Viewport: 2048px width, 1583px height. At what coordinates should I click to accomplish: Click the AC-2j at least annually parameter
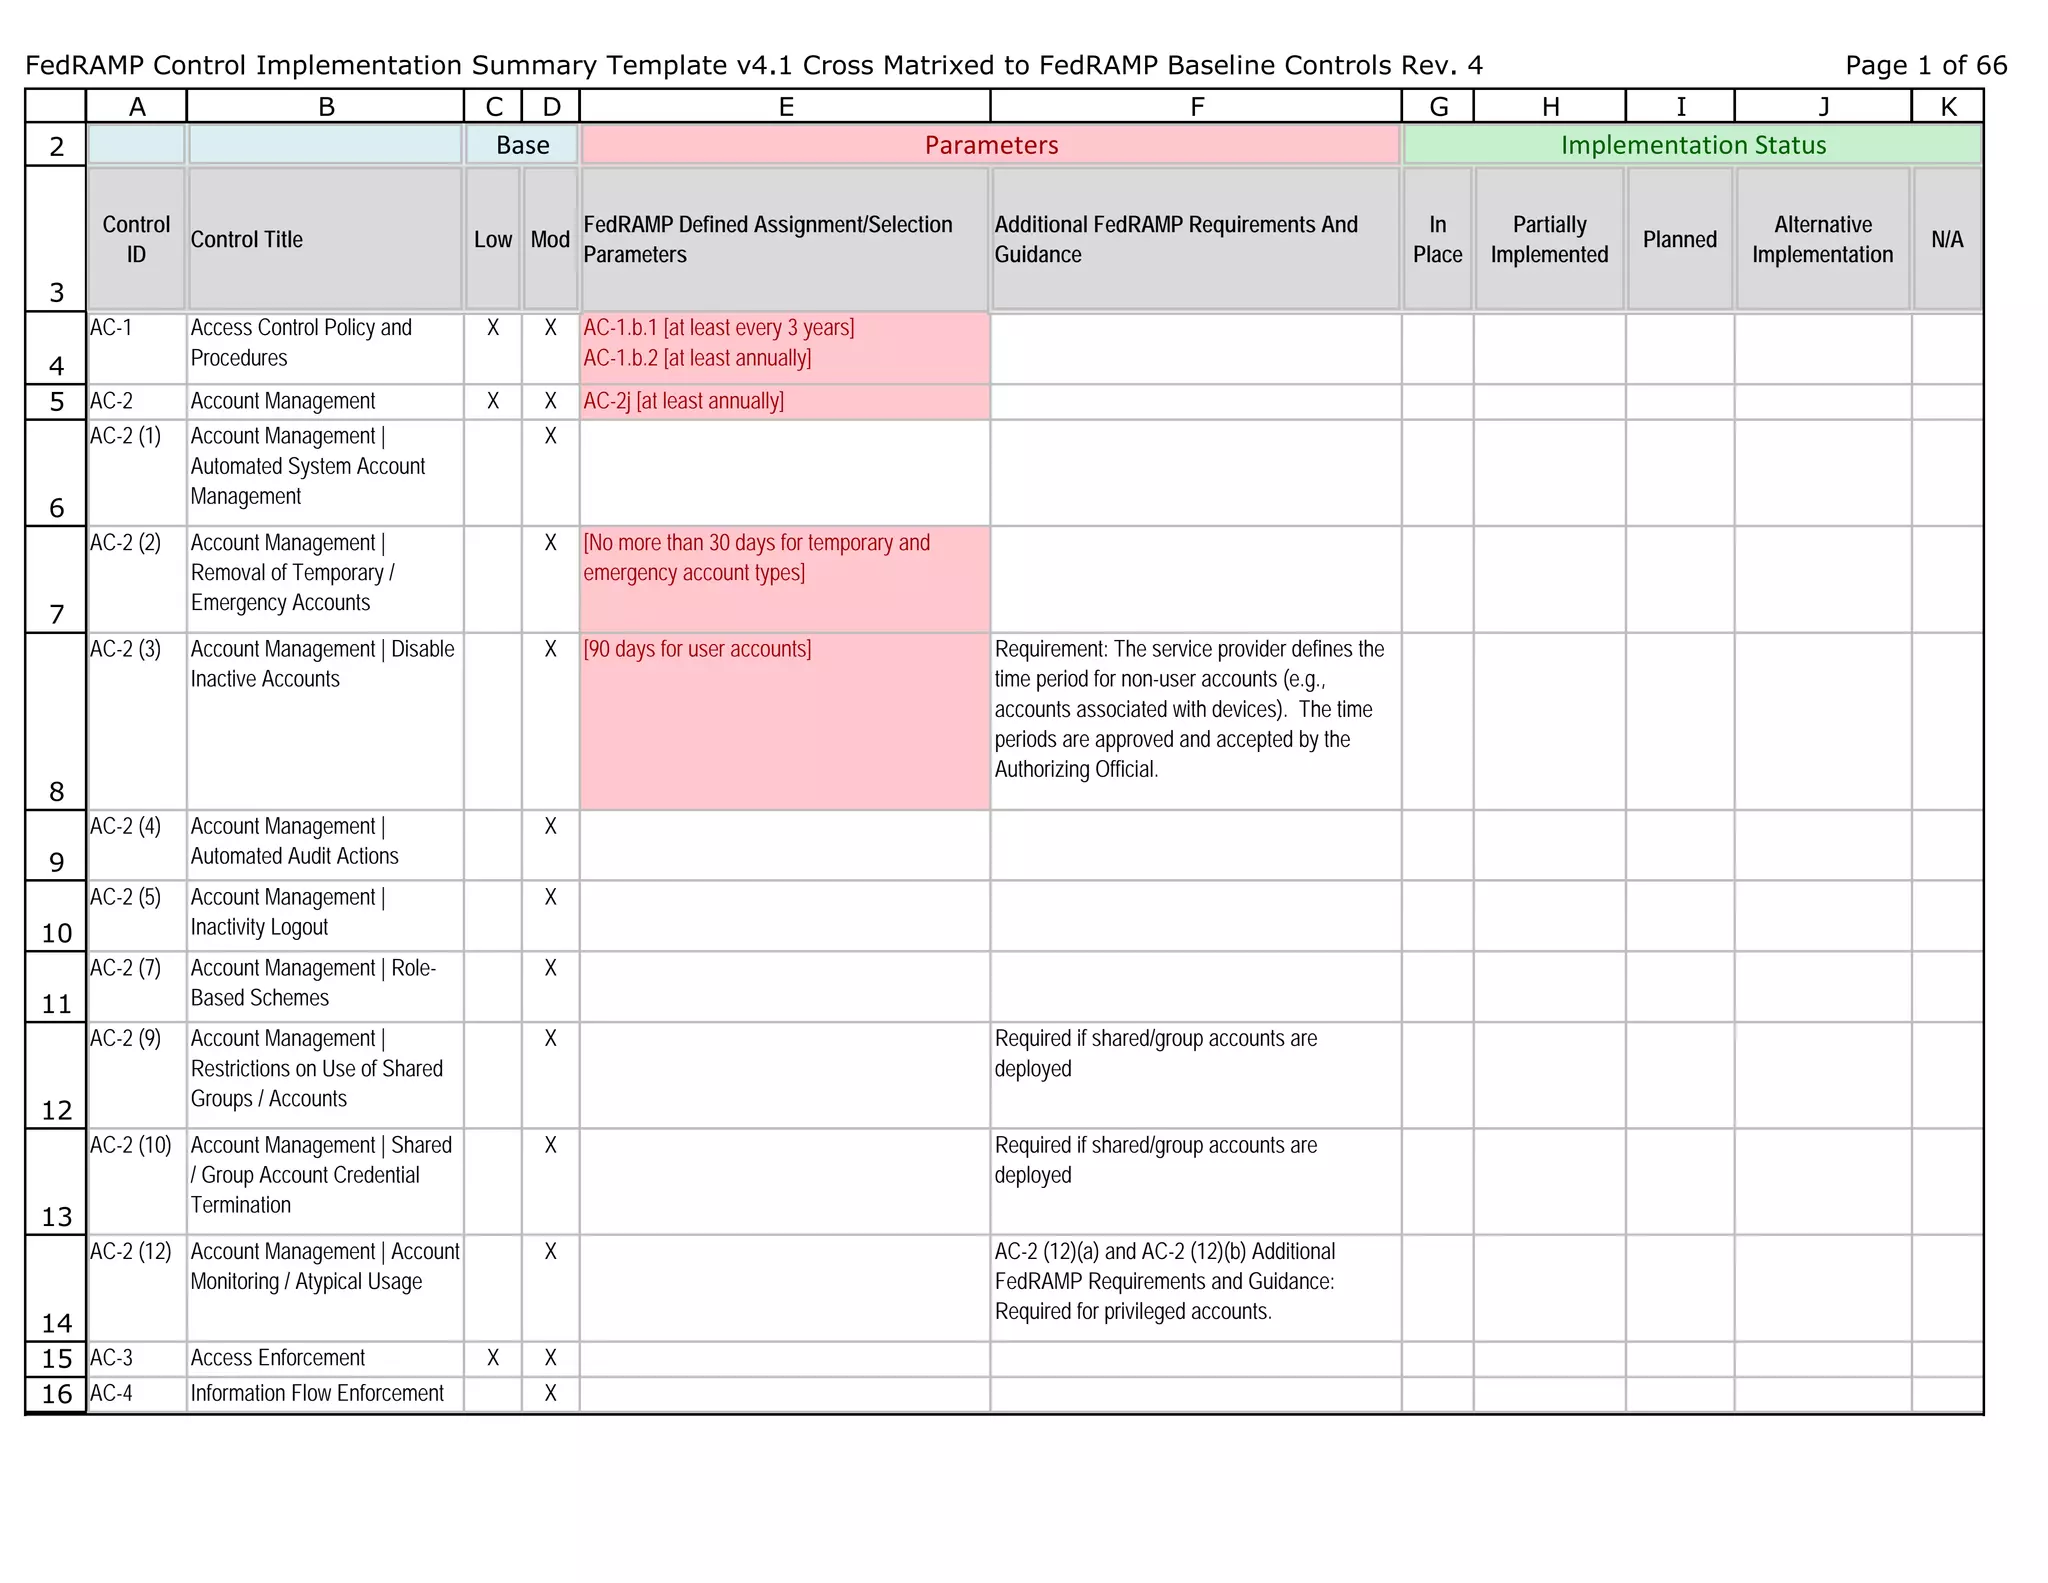click(x=684, y=401)
